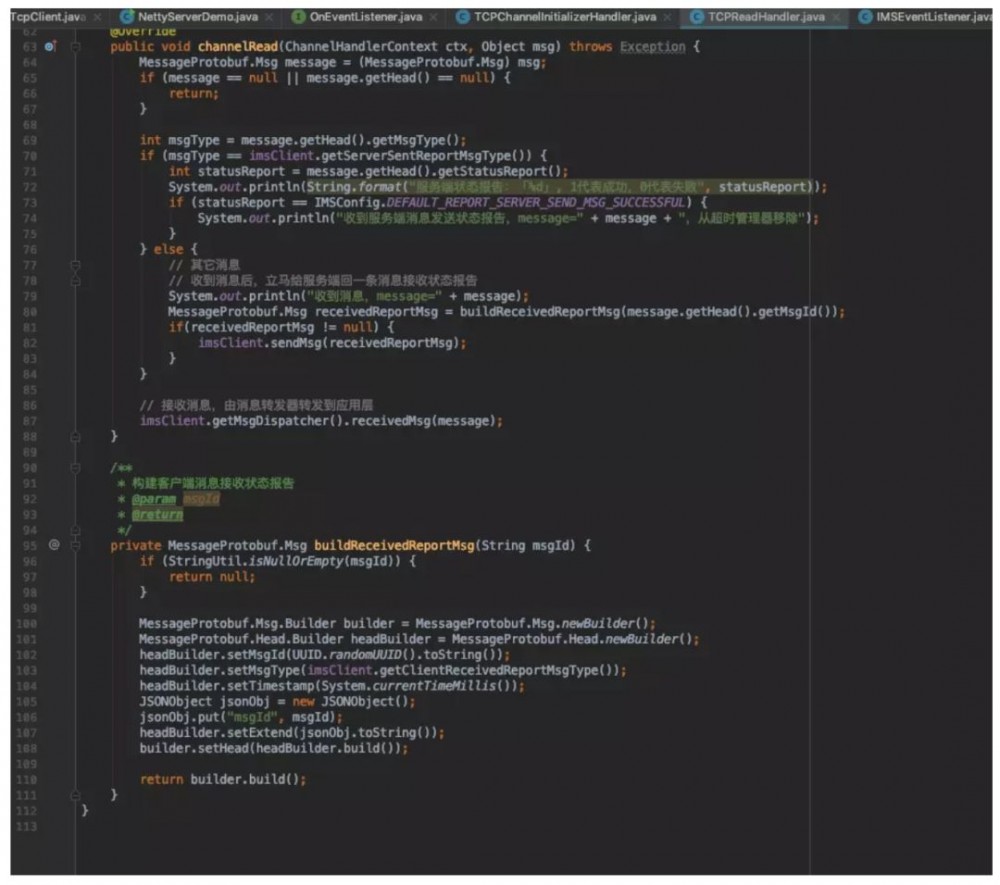The image size is (1000, 885).
Task: Toggle the comment fold marker at line 77
Action: click(75, 265)
